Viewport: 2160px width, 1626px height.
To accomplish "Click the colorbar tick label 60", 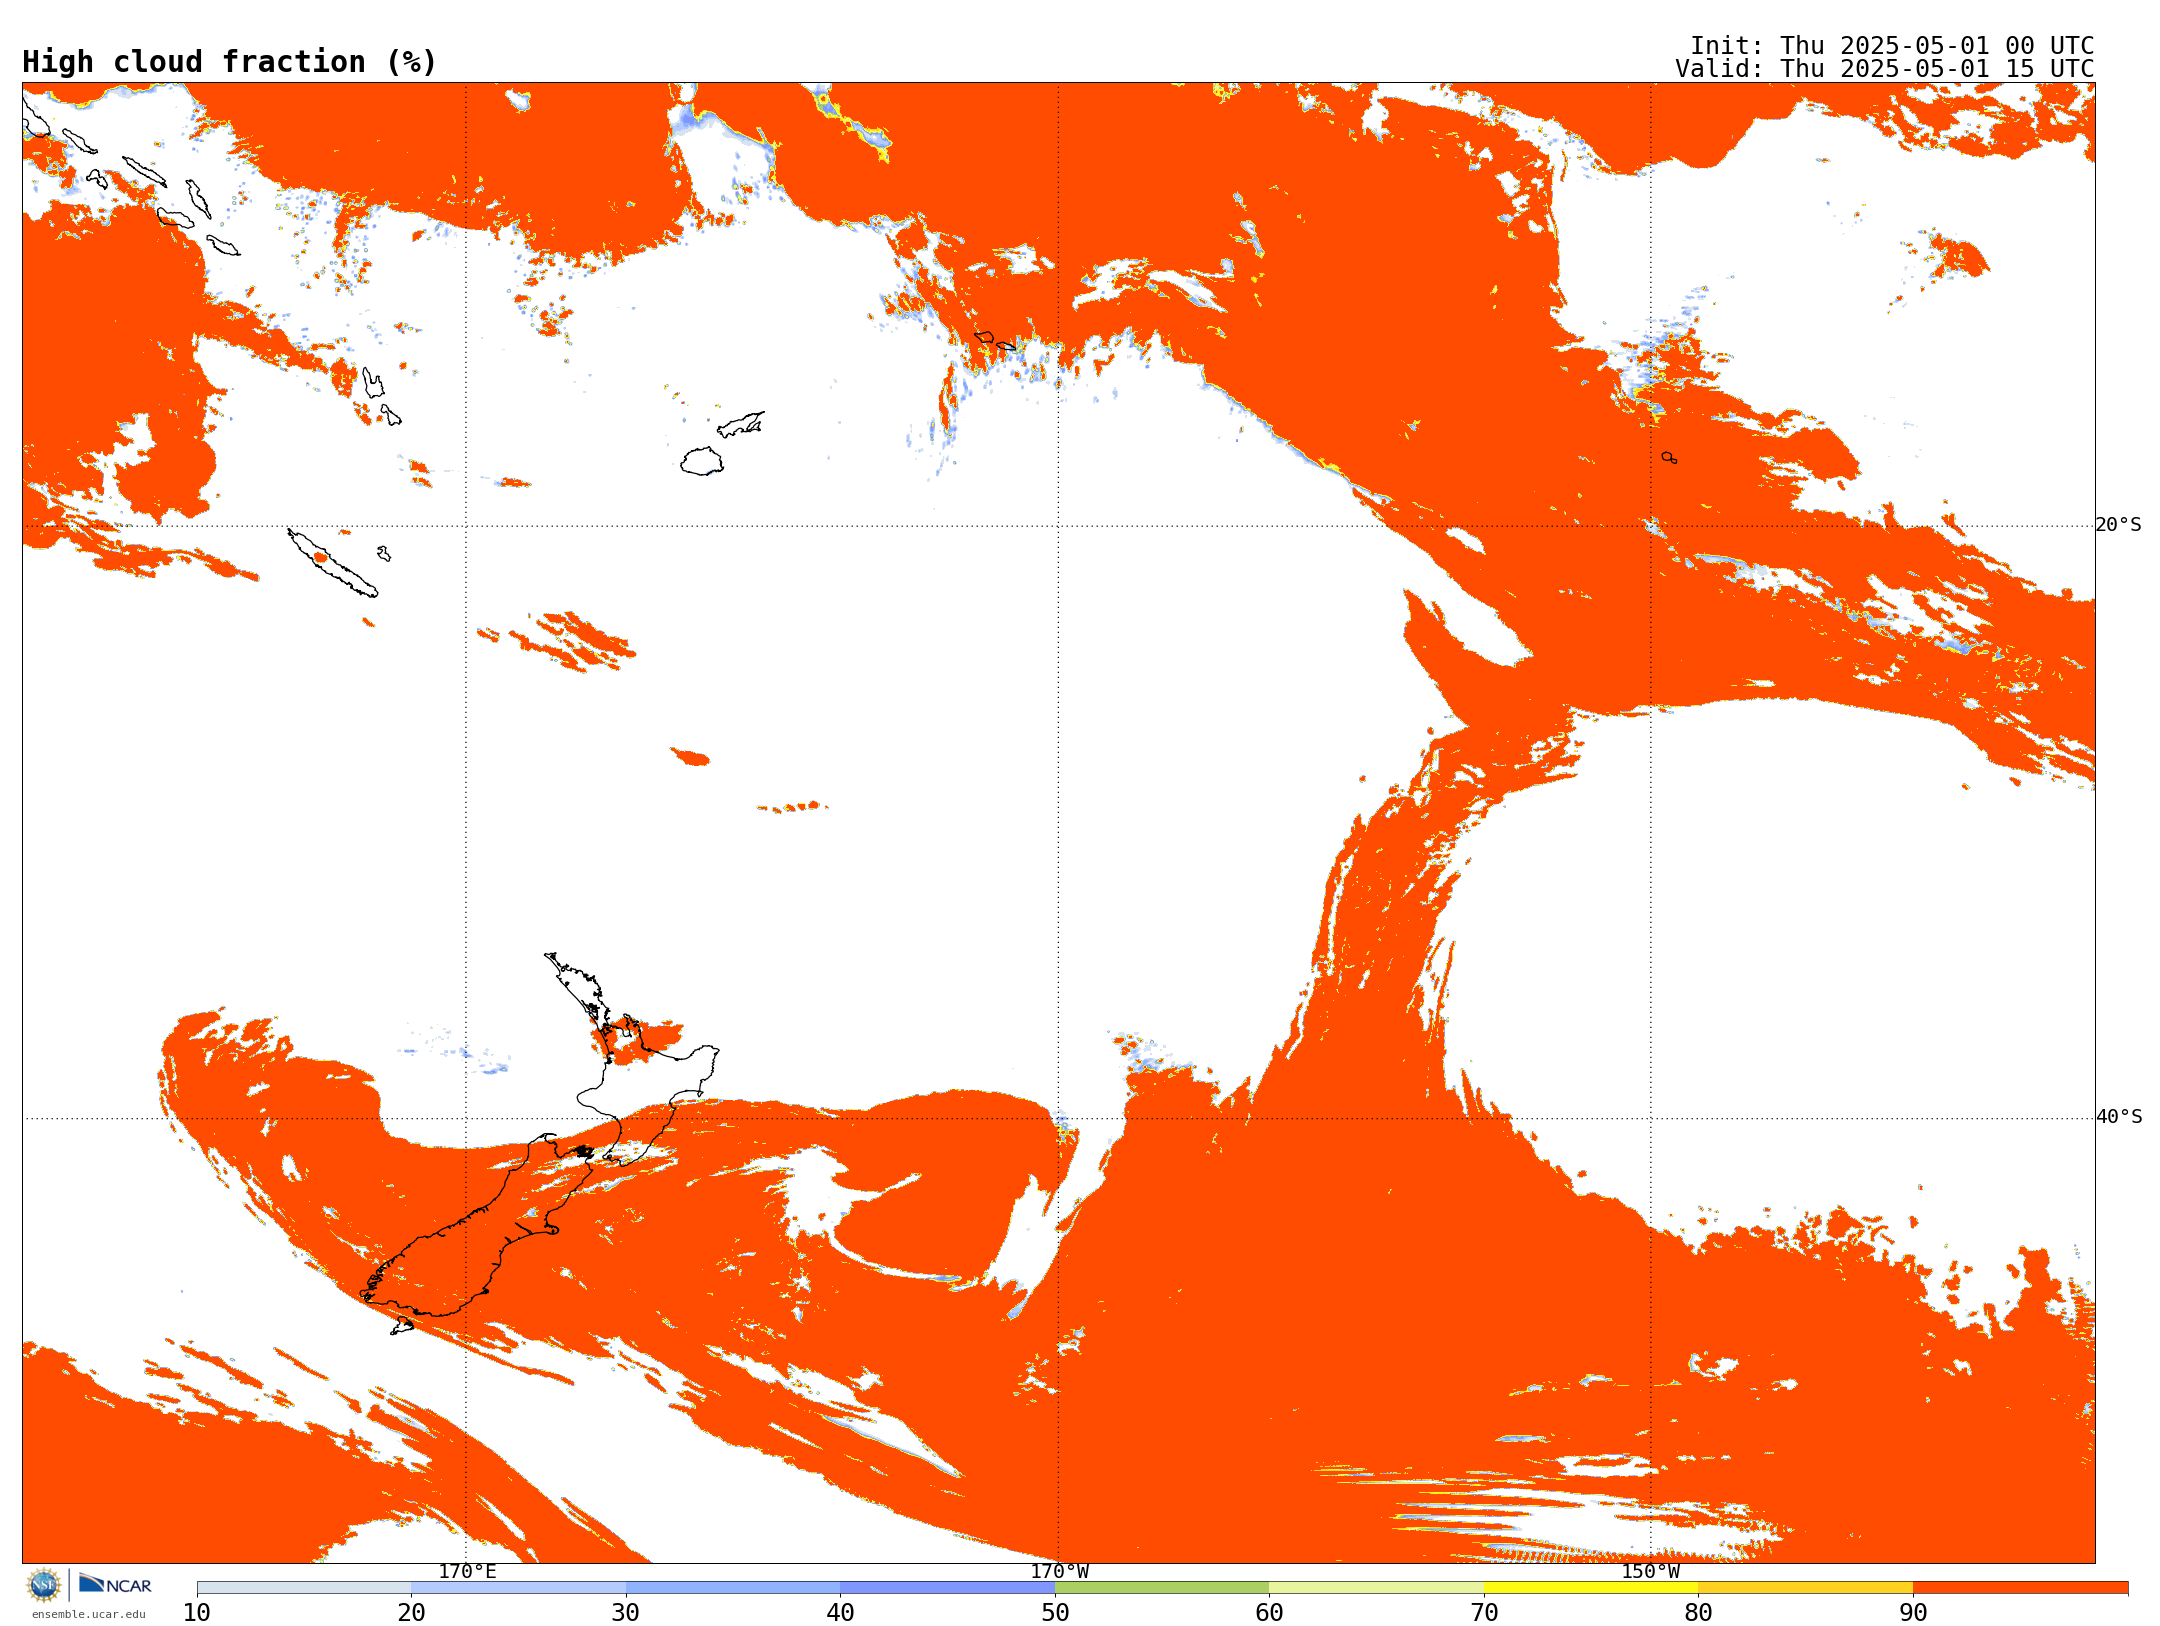I will 1269,1613.
